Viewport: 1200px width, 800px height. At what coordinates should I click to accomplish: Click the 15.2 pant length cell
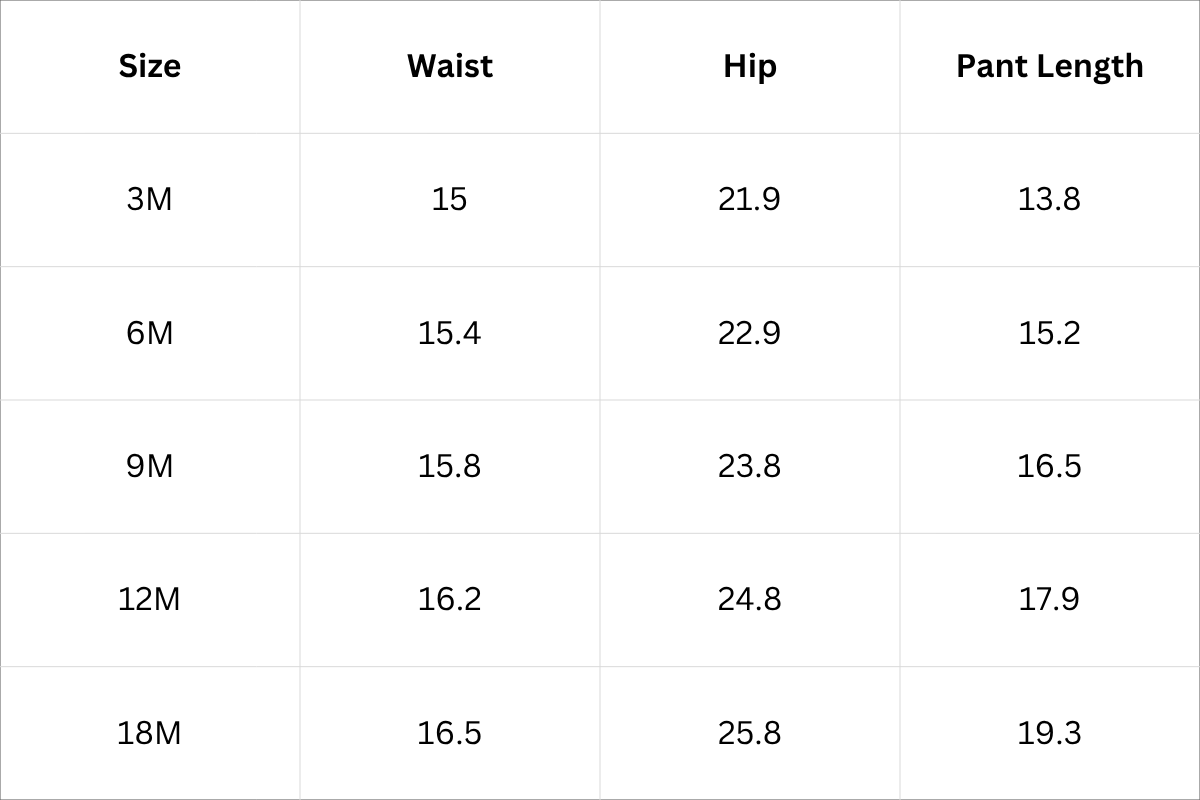tap(1049, 333)
